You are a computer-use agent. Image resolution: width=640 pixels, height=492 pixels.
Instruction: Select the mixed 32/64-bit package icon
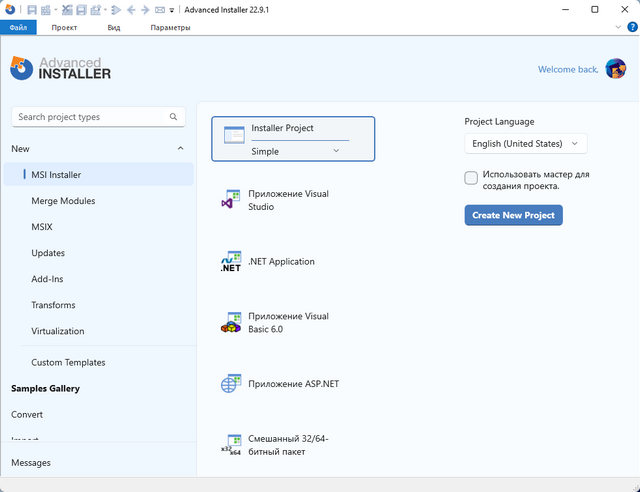pos(231,445)
